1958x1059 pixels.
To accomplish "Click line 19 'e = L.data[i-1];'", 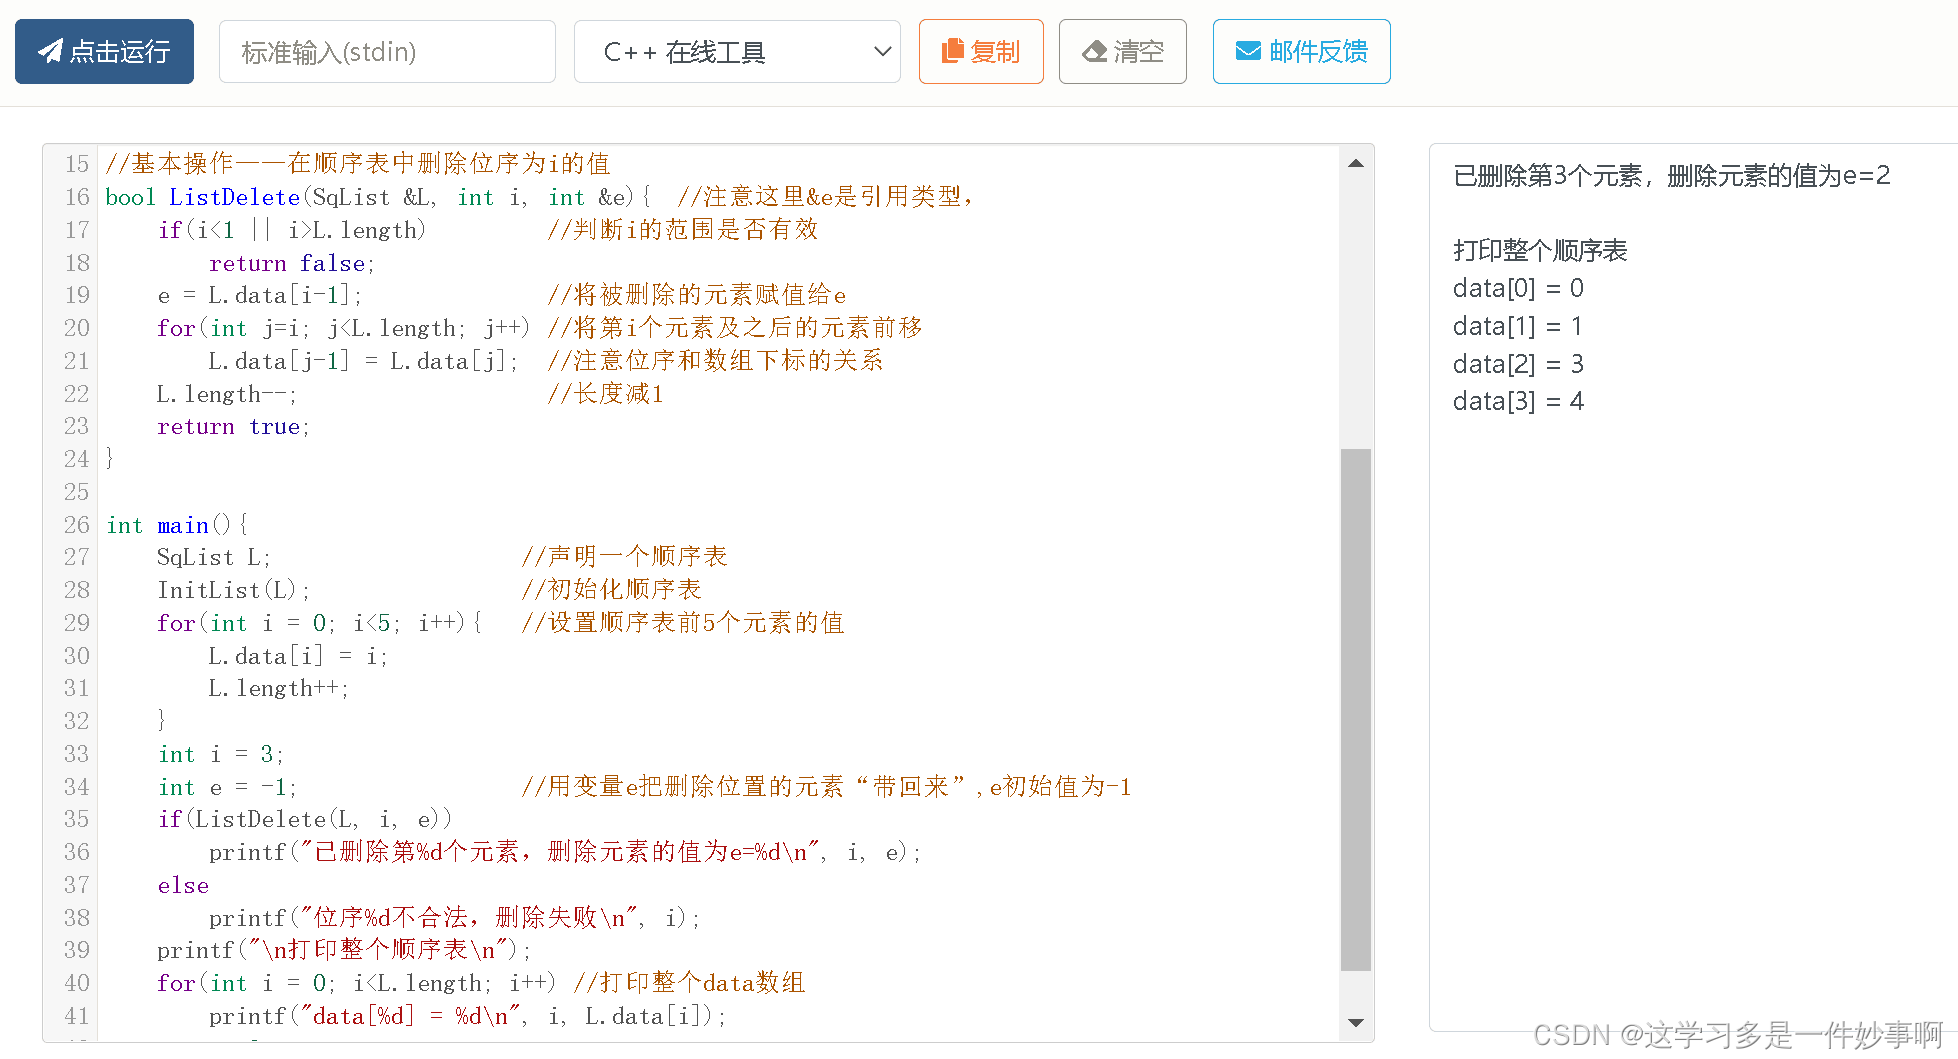I will pyautogui.click(x=260, y=295).
